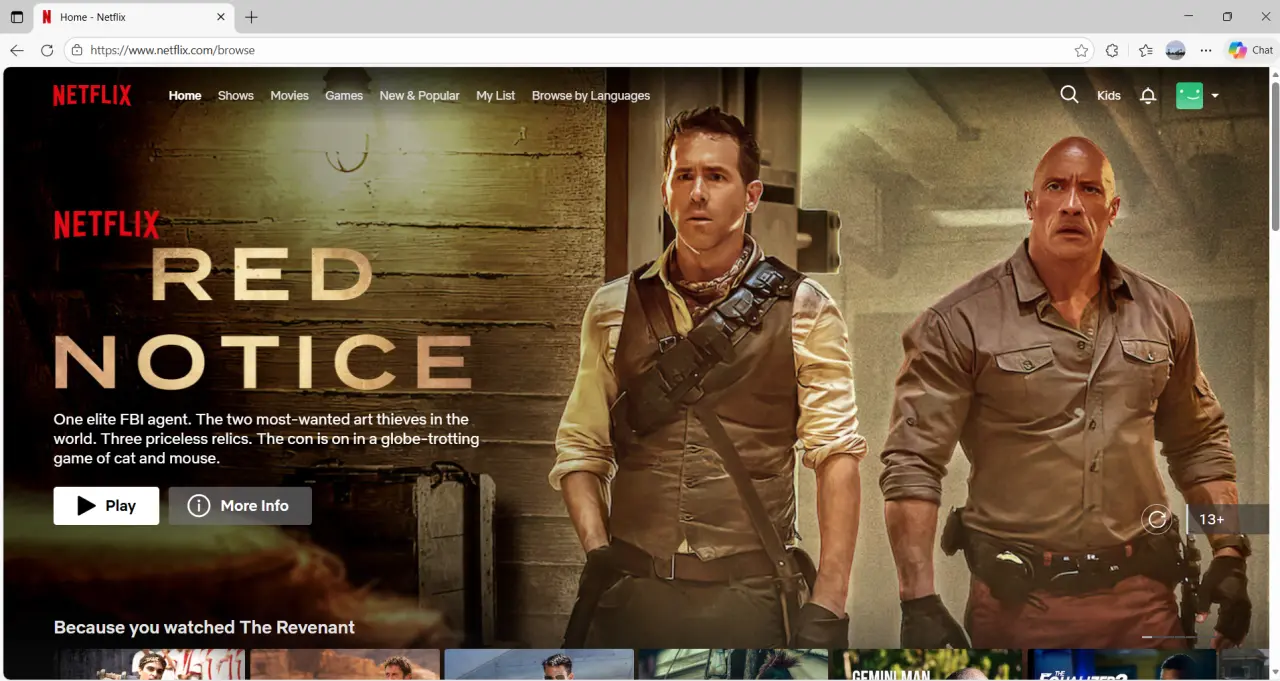This screenshot has height=681, width=1280.
Task: Add this page to favorites star
Action: click(x=1081, y=50)
